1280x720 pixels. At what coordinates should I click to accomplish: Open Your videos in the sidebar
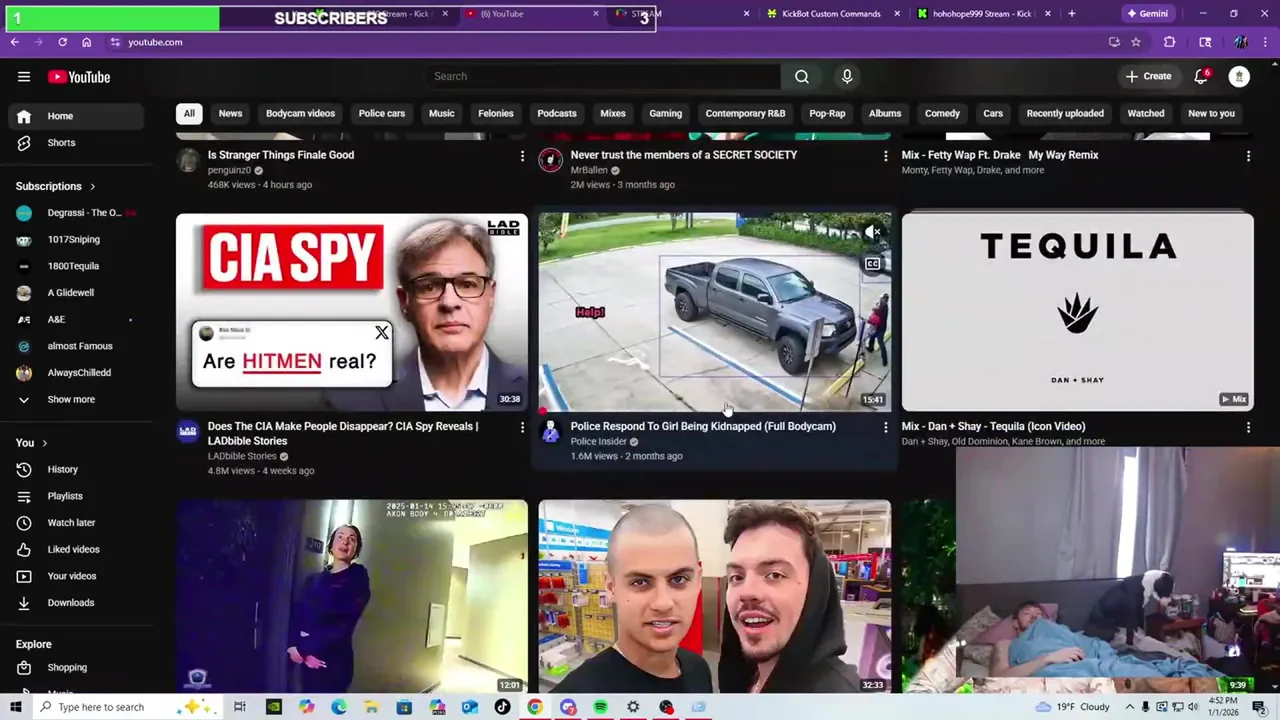coord(76,576)
